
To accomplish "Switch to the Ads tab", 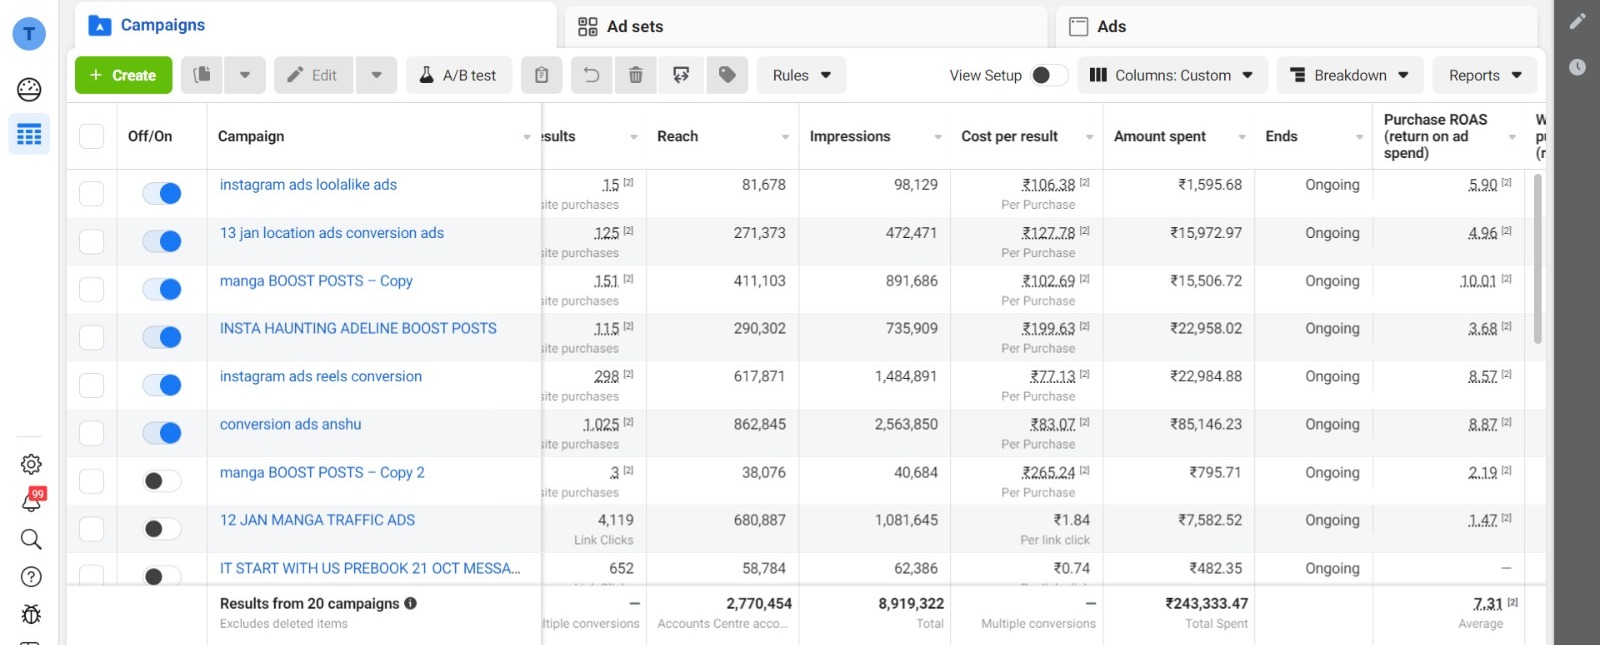I will pyautogui.click(x=1110, y=27).
